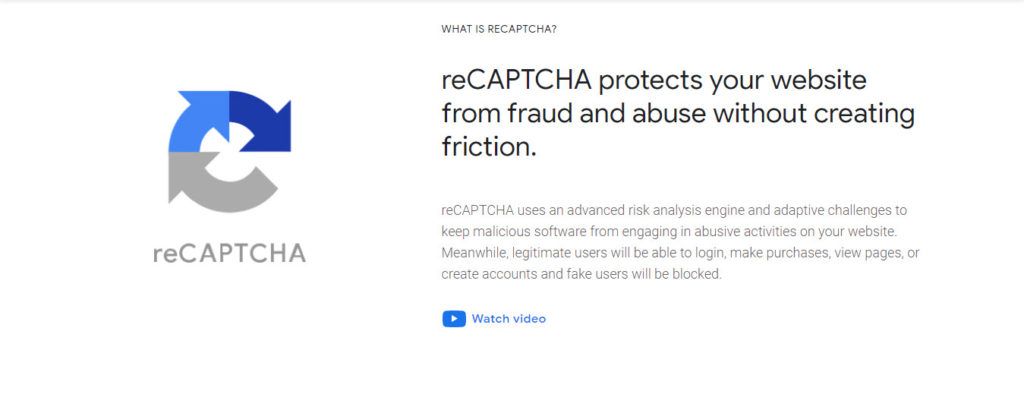Viewport: 1024px width, 410px height.
Task: Click the blue play icon beside Watch video
Action: pos(454,319)
